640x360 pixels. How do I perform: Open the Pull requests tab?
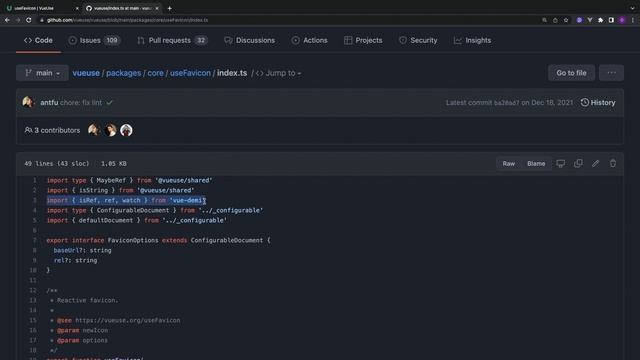point(172,40)
